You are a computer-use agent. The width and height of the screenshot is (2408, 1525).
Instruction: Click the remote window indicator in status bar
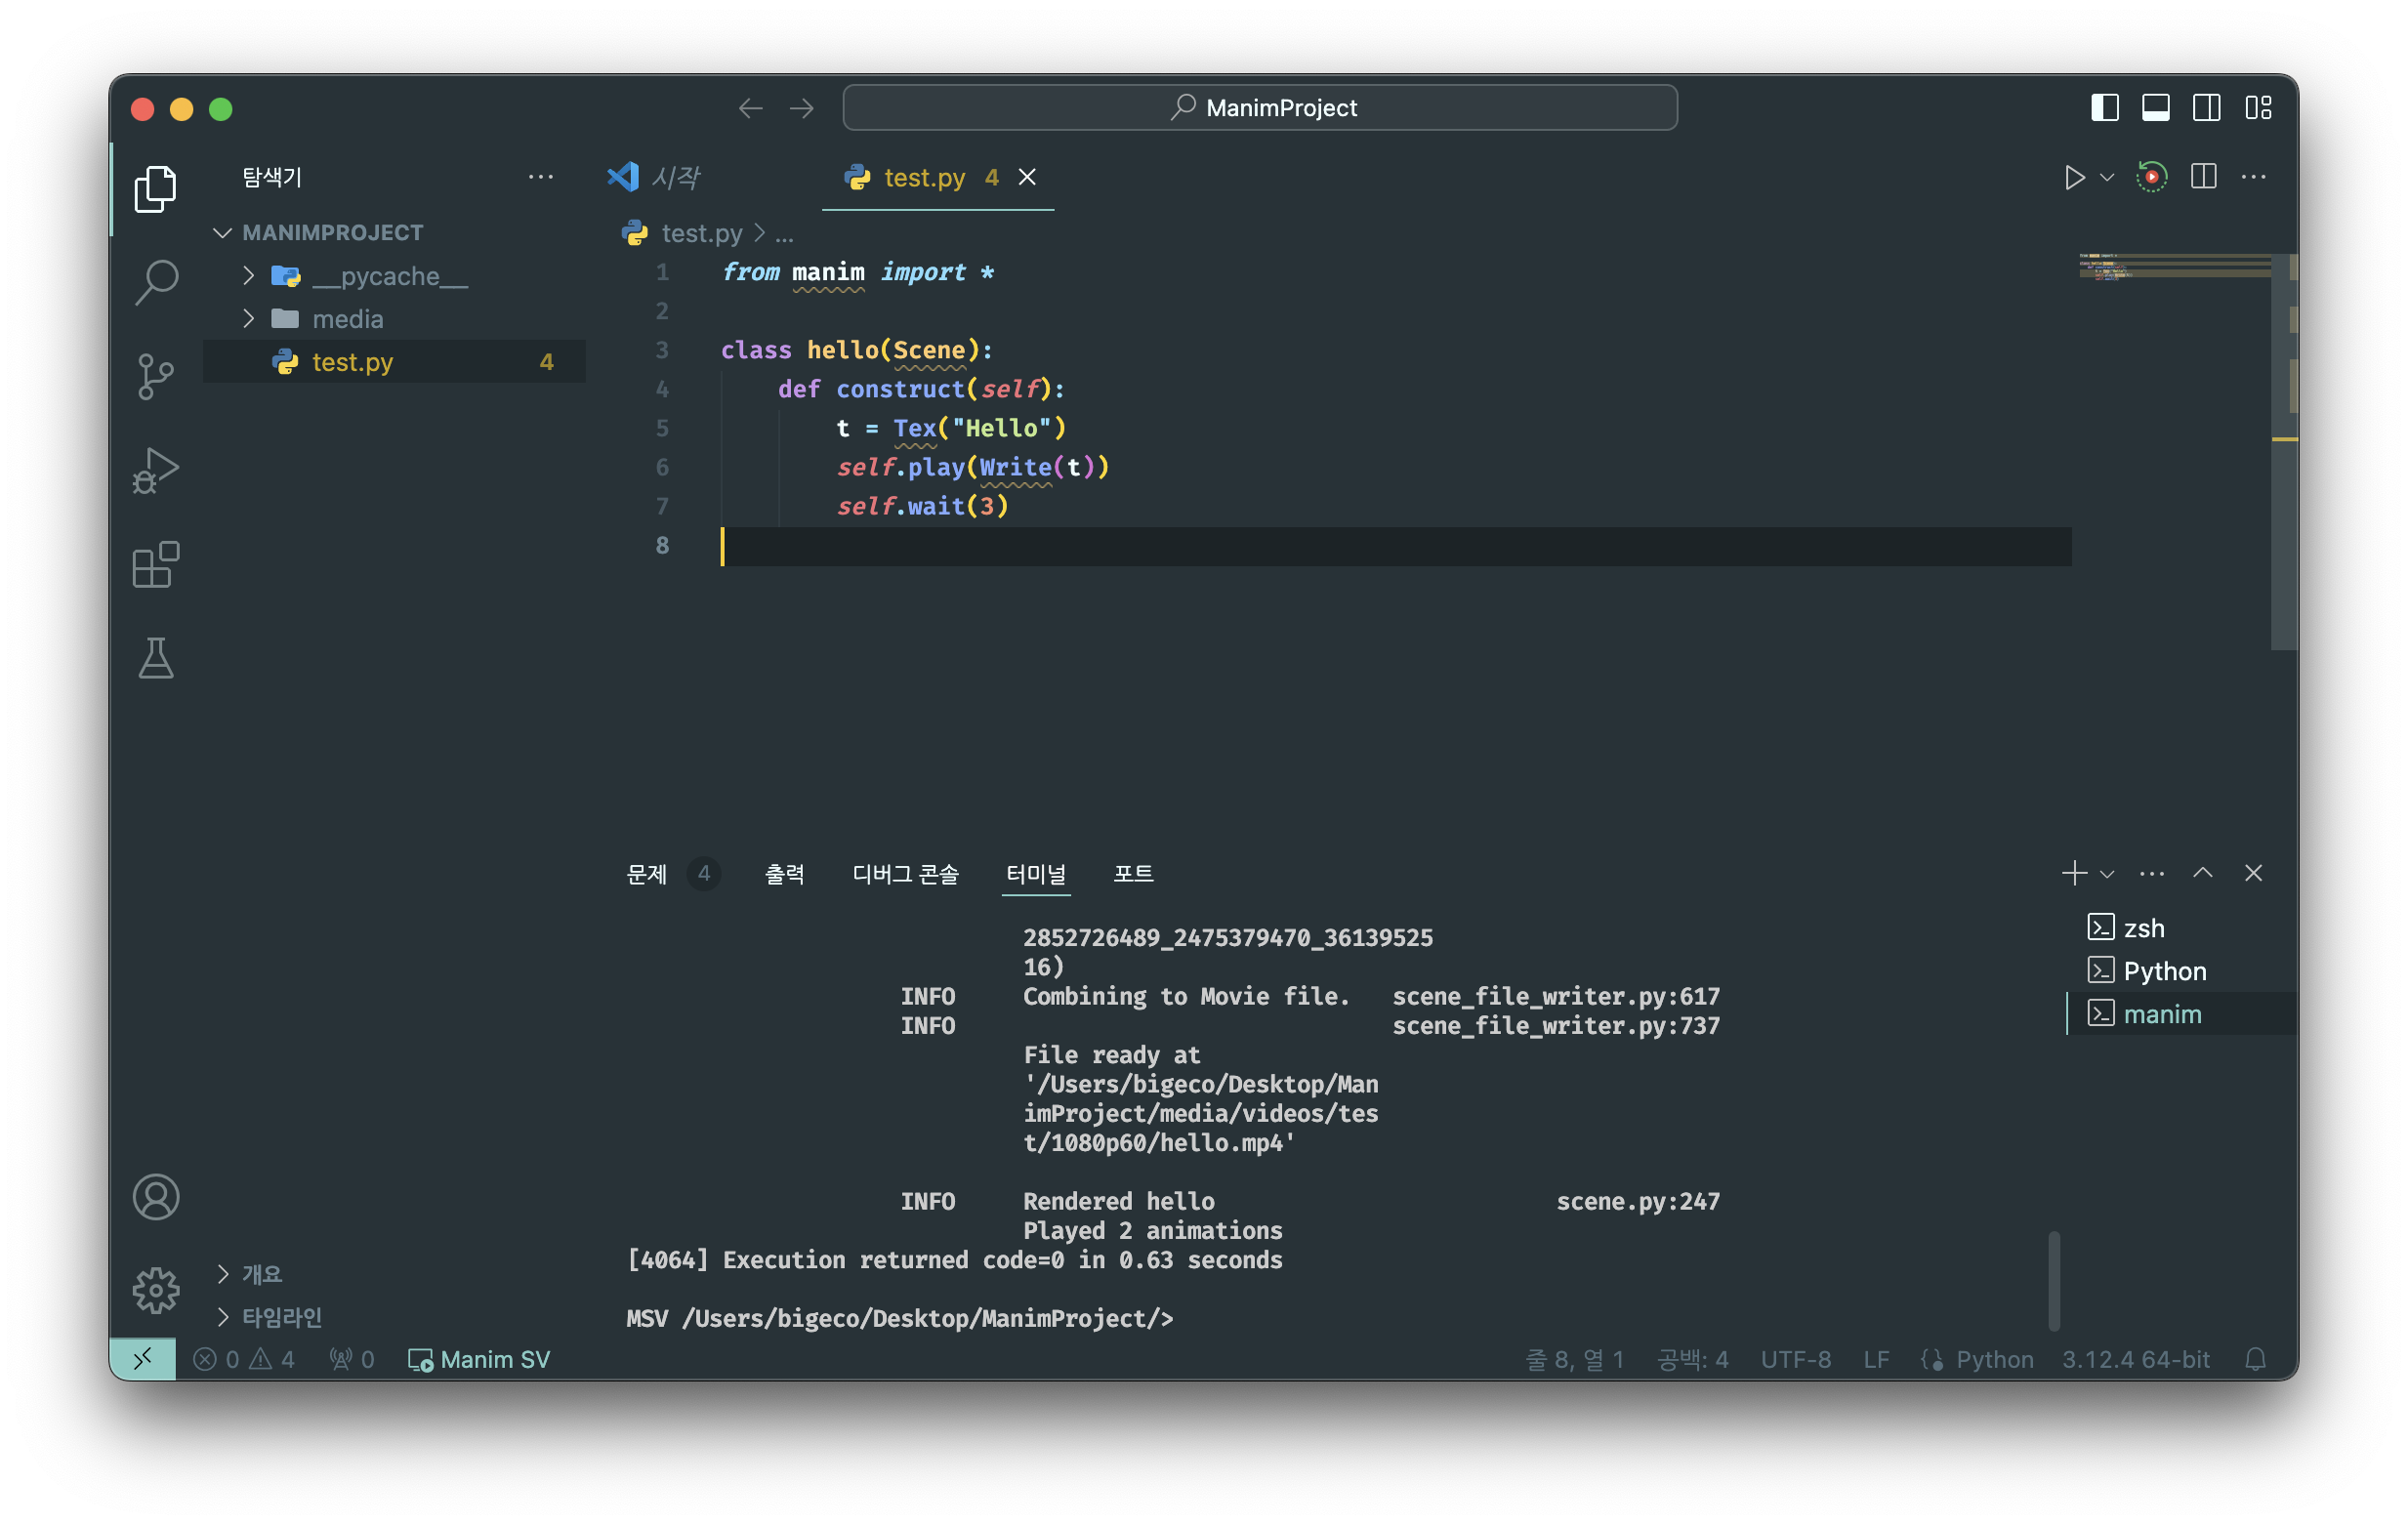click(143, 1359)
